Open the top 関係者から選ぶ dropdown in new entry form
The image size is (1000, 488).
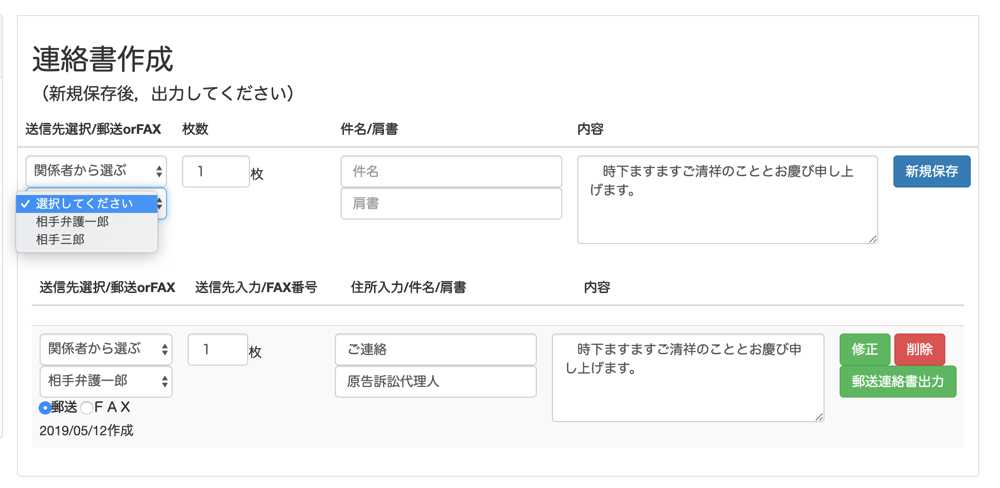click(x=96, y=171)
